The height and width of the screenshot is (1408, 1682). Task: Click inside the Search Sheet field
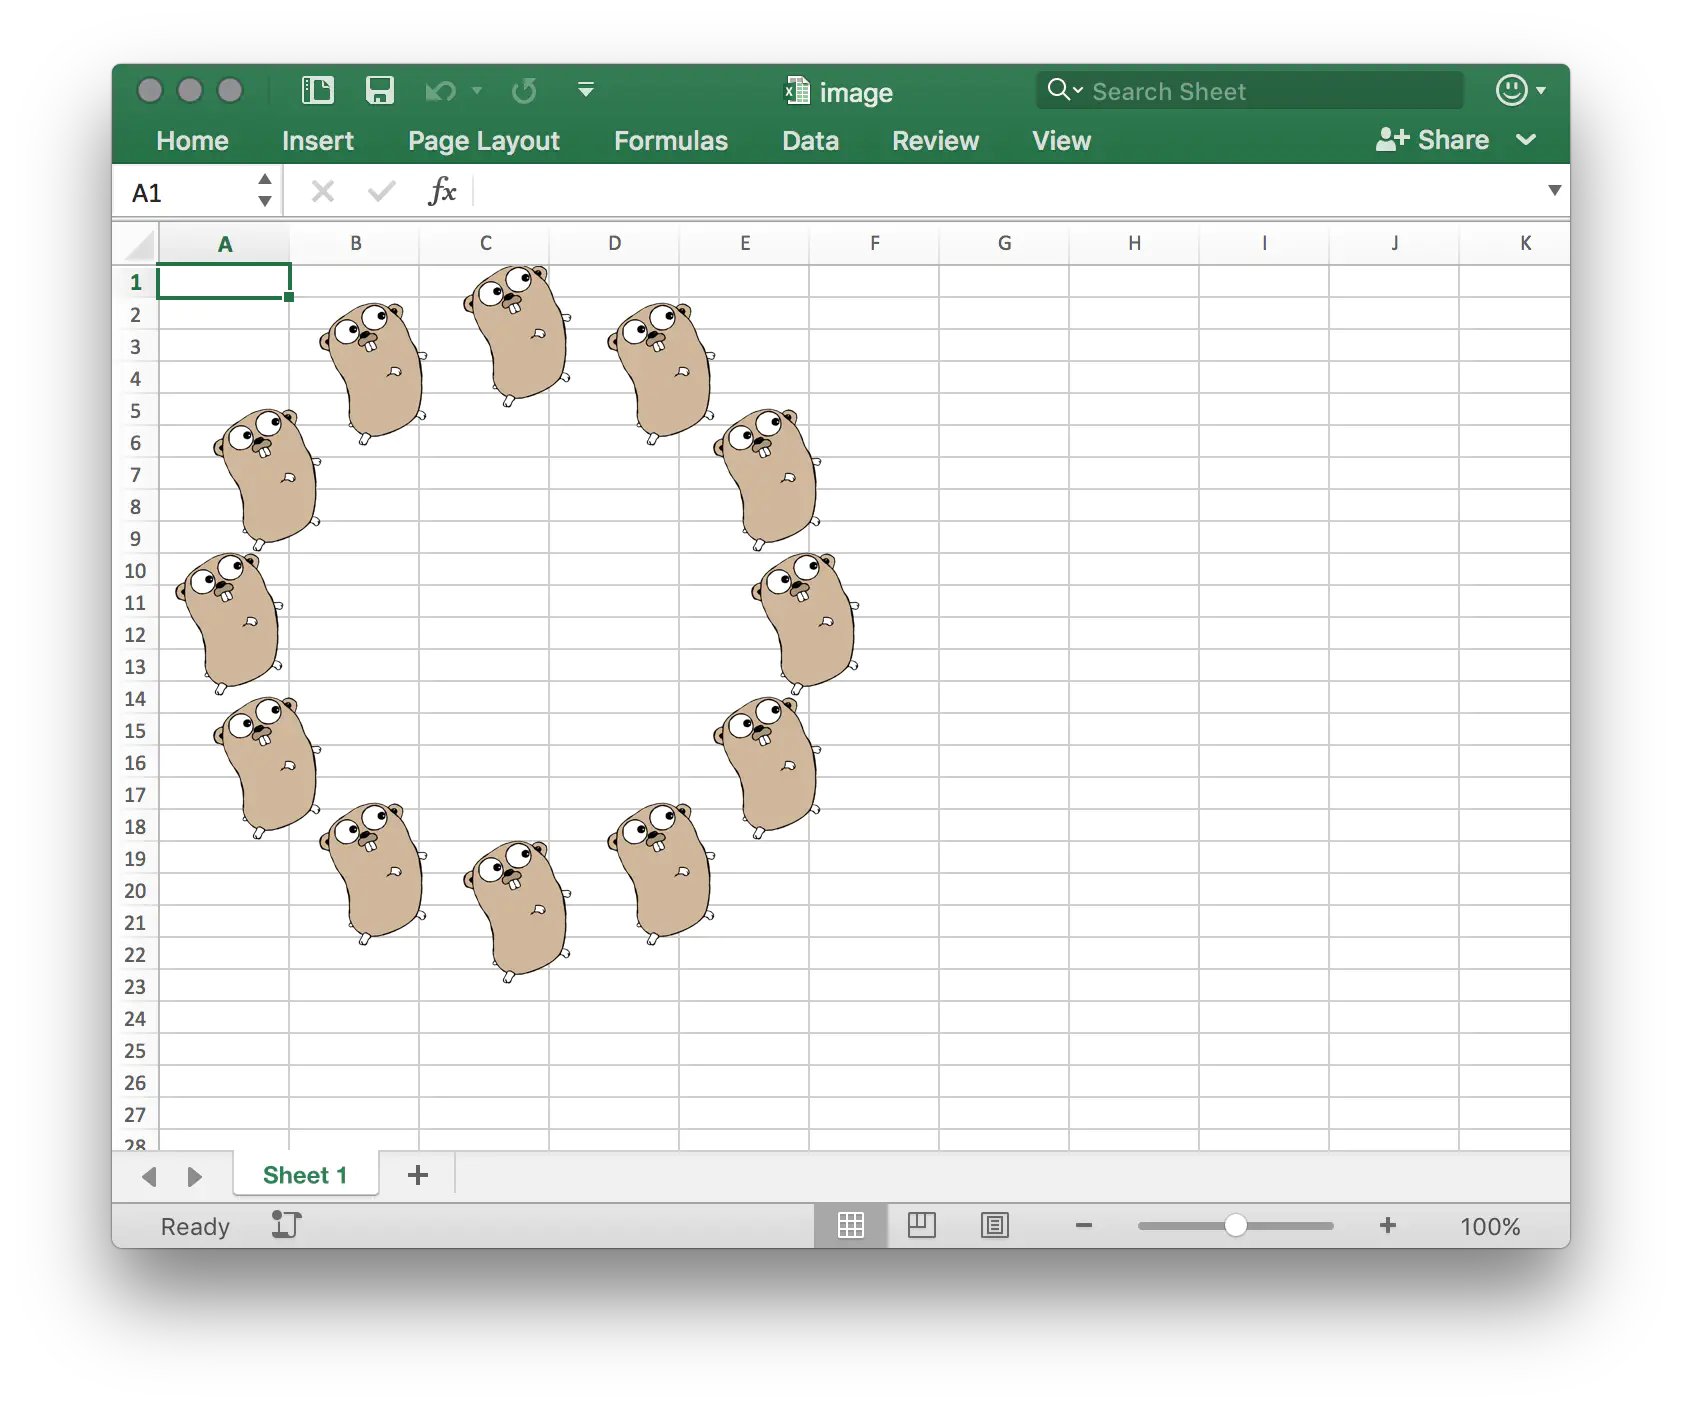tap(1250, 90)
